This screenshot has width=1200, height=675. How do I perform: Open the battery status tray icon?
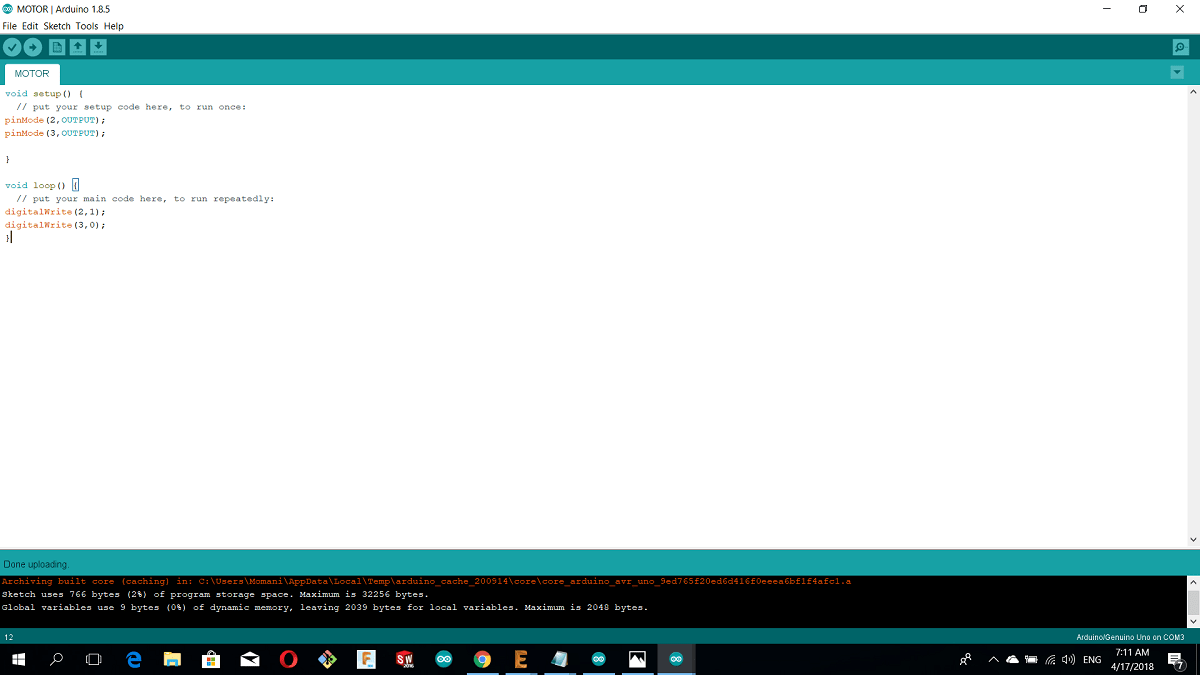point(1031,659)
